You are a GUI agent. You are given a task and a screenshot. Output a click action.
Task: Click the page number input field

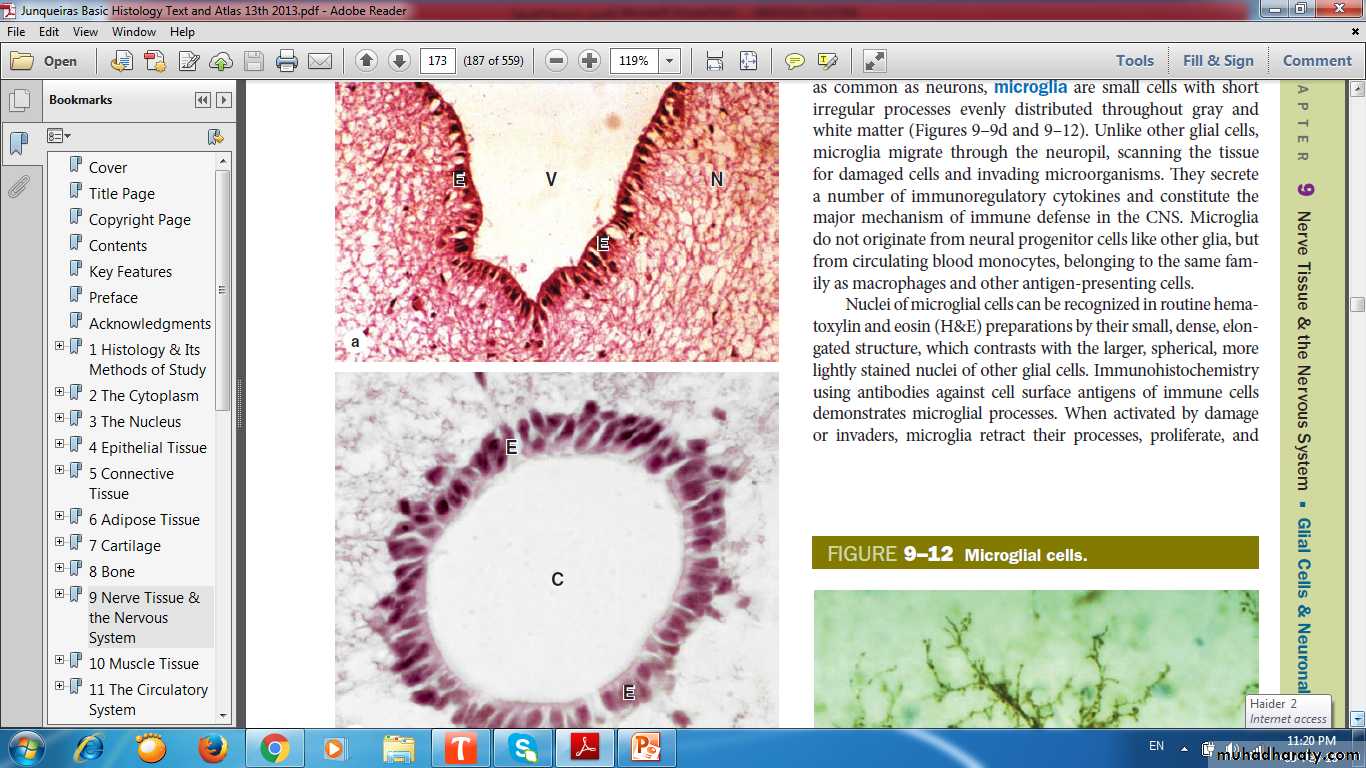click(x=437, y=61)
